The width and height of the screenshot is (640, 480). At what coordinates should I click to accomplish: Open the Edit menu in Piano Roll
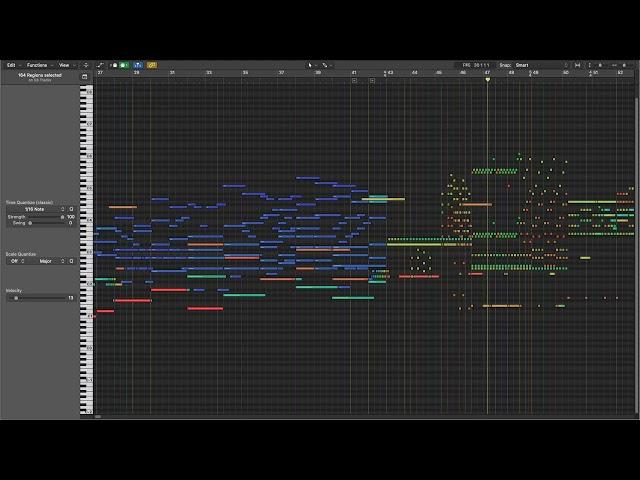[x=13, y=65]
